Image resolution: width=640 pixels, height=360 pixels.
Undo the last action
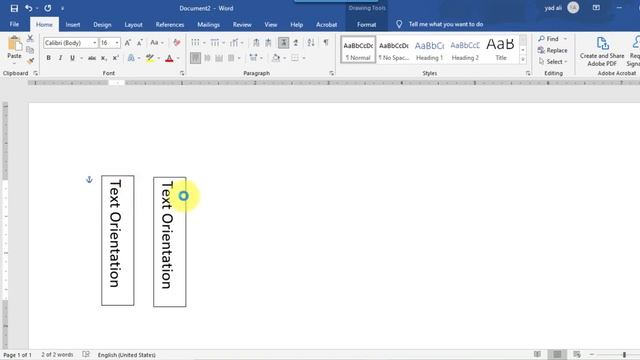tap(28, 8)
